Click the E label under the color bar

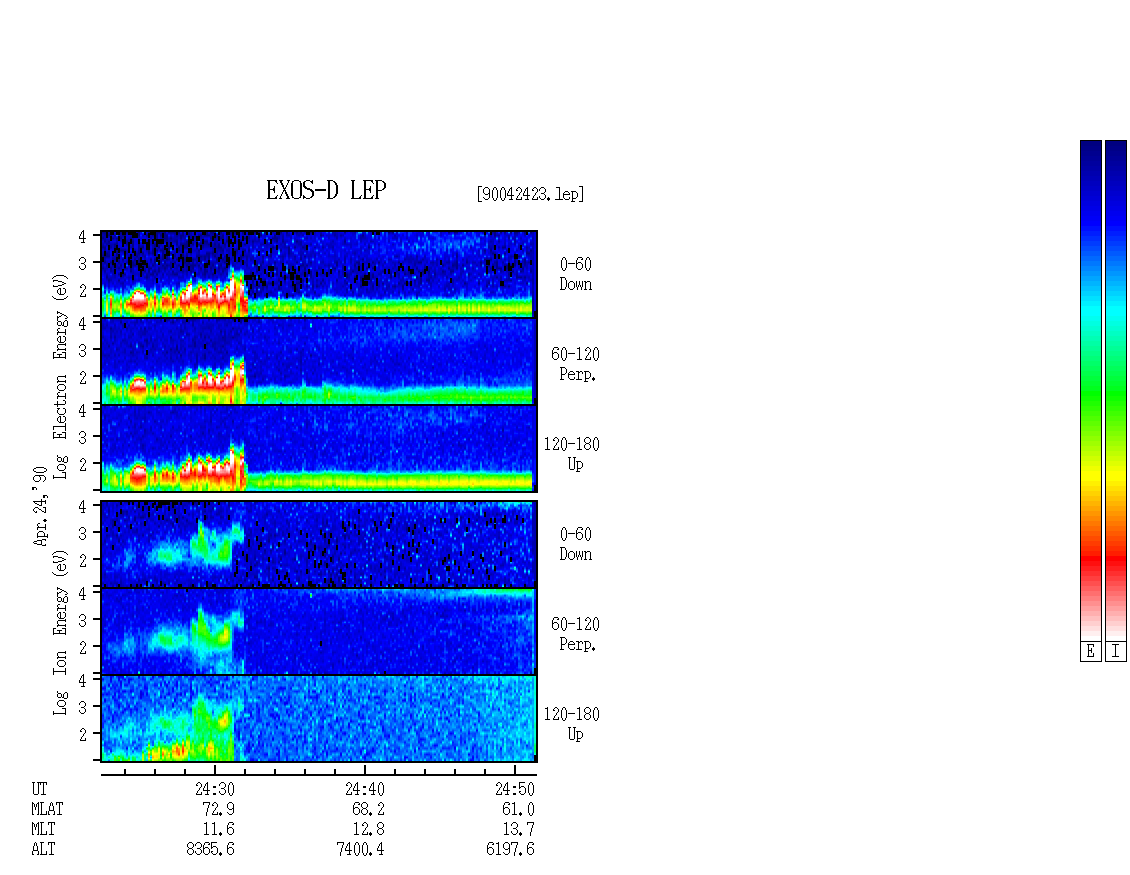pos(1090,652)
